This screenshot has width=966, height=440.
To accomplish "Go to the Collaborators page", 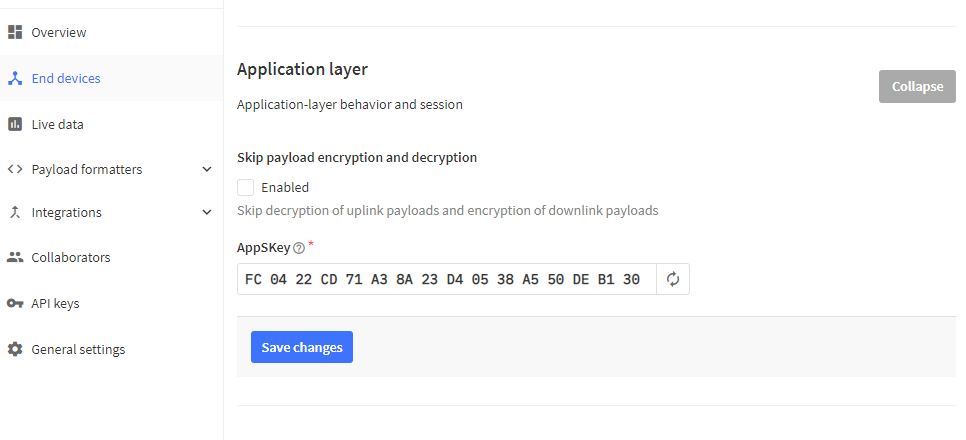I will tap(70, 257).
